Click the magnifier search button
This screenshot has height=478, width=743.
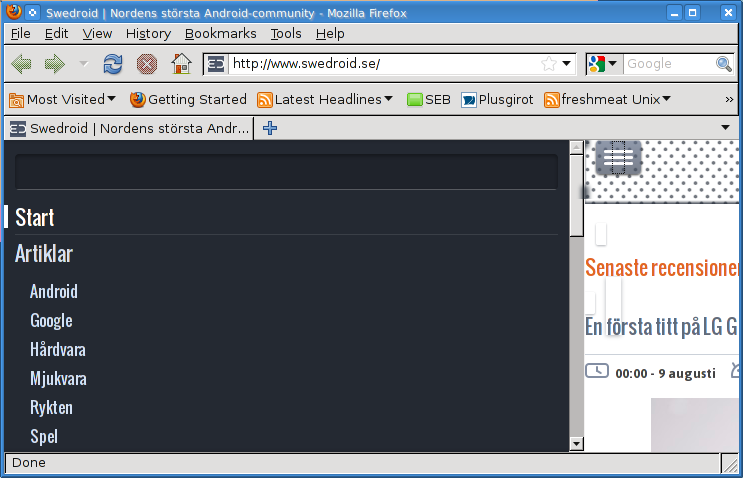click(724, 63)
